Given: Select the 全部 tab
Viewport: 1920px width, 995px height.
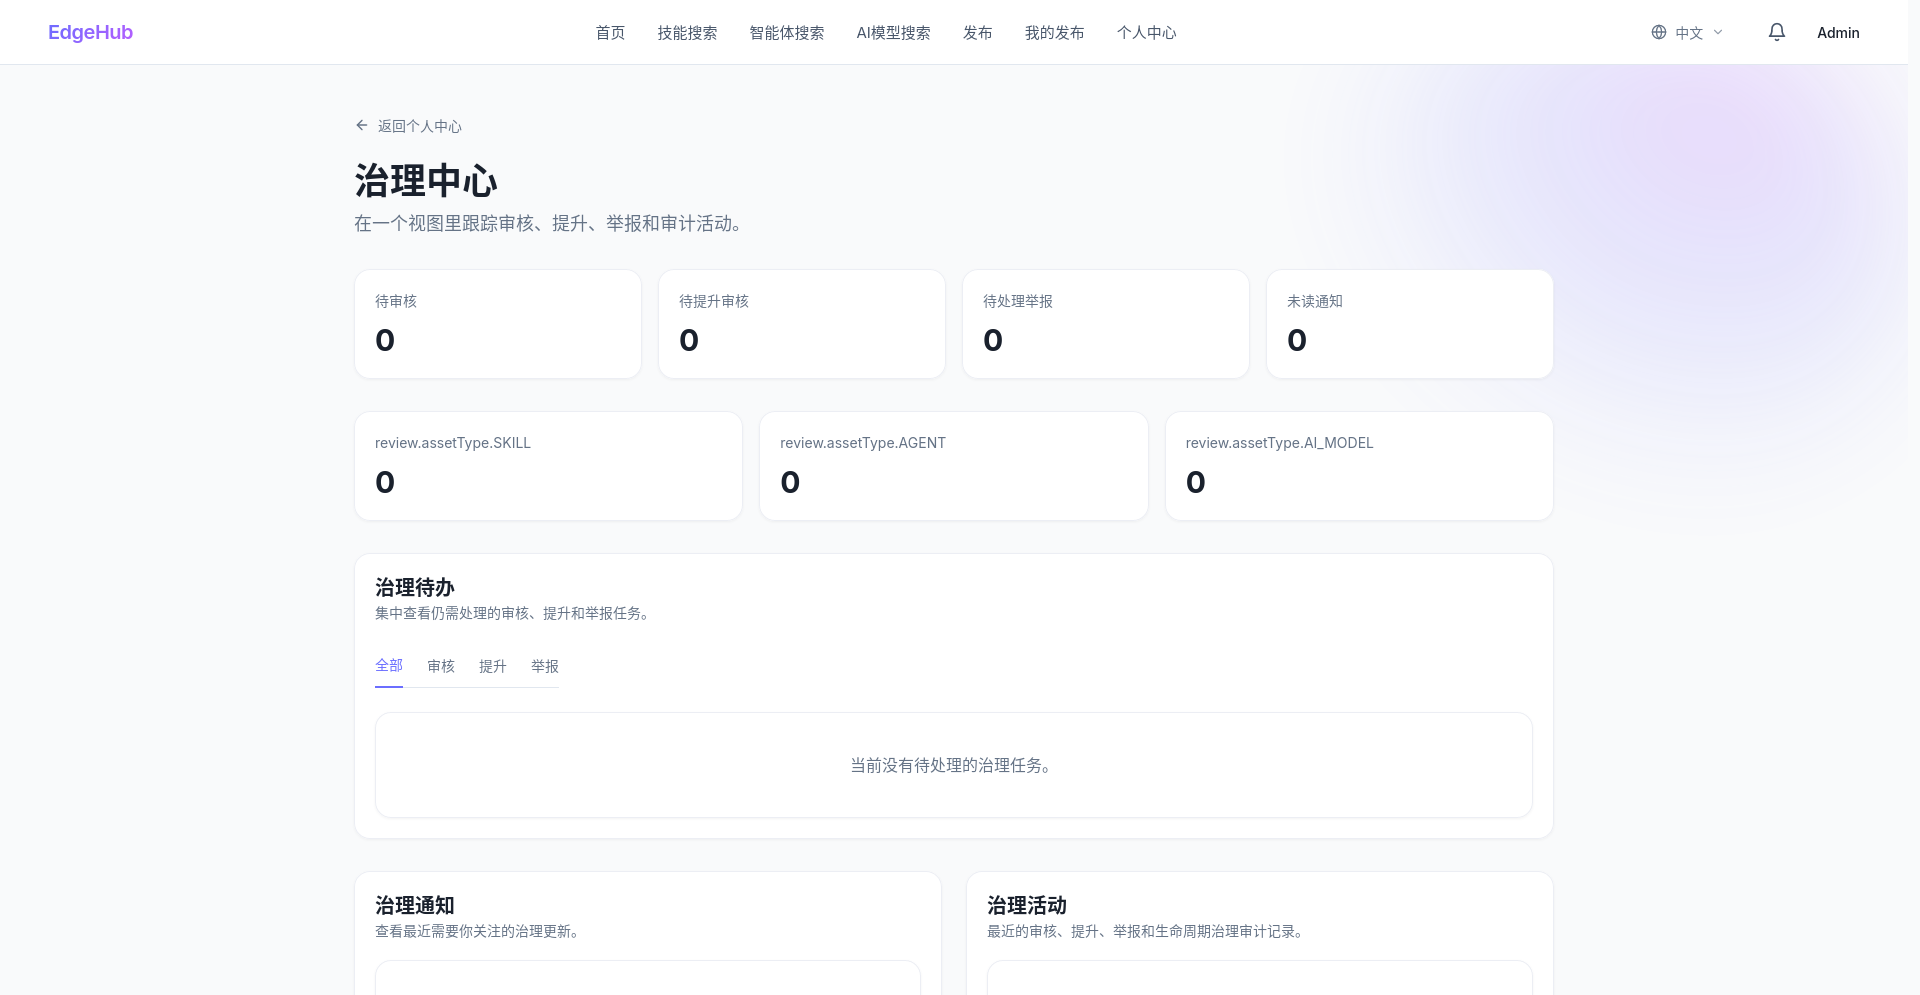Looking at the screenshot, I should click(x=389, y=666).
